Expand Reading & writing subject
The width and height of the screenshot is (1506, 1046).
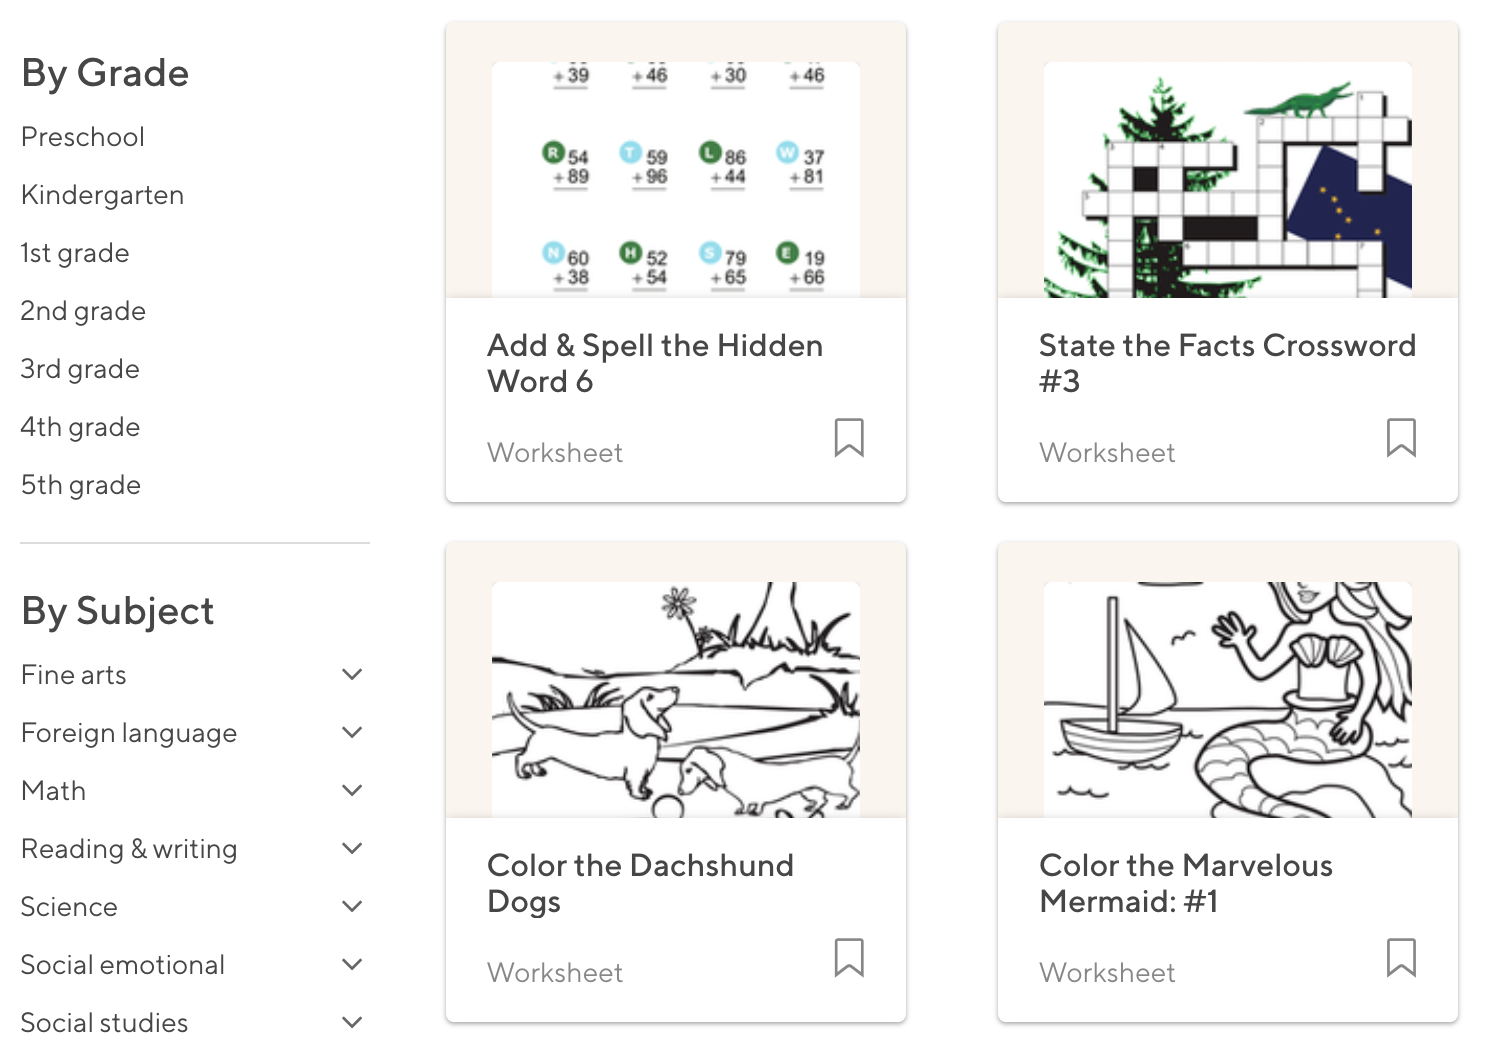coord(352,849)
